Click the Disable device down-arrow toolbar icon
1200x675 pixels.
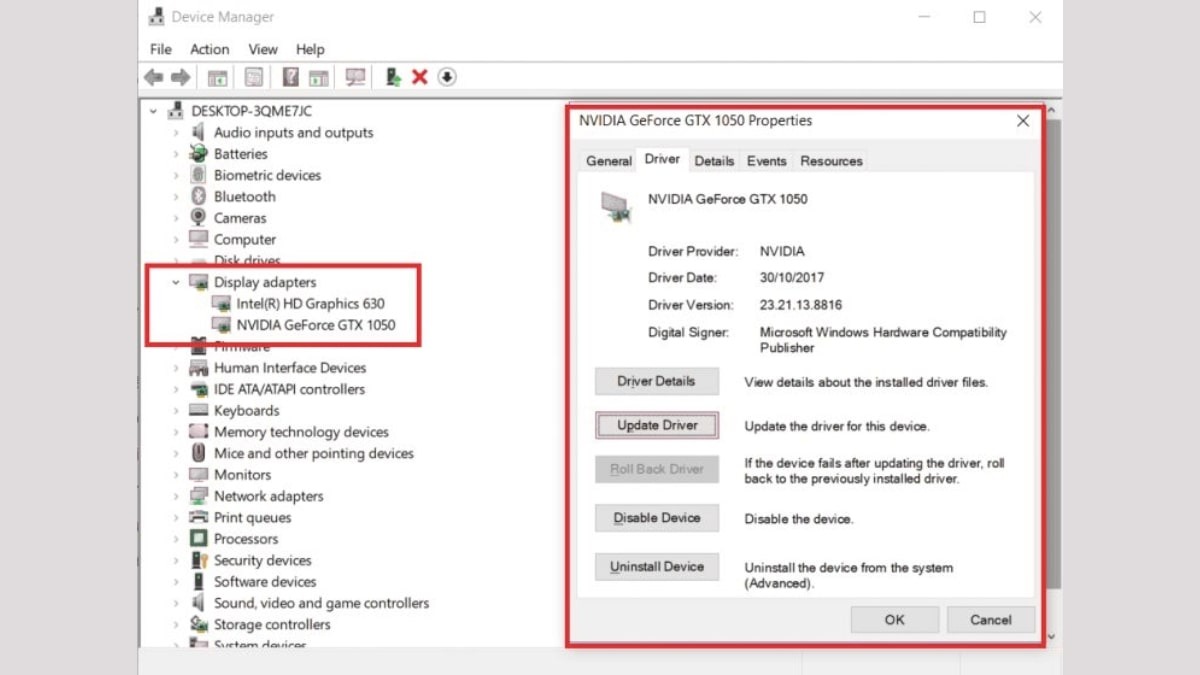[447, 77]
